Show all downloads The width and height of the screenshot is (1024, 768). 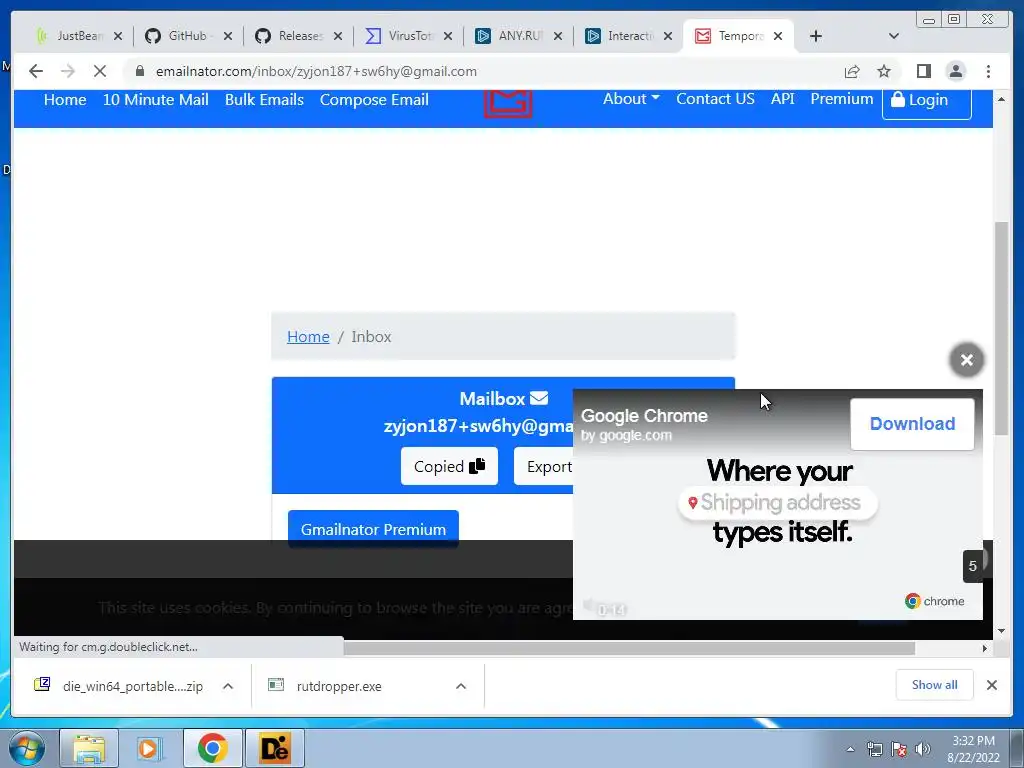tap(935, 684)
